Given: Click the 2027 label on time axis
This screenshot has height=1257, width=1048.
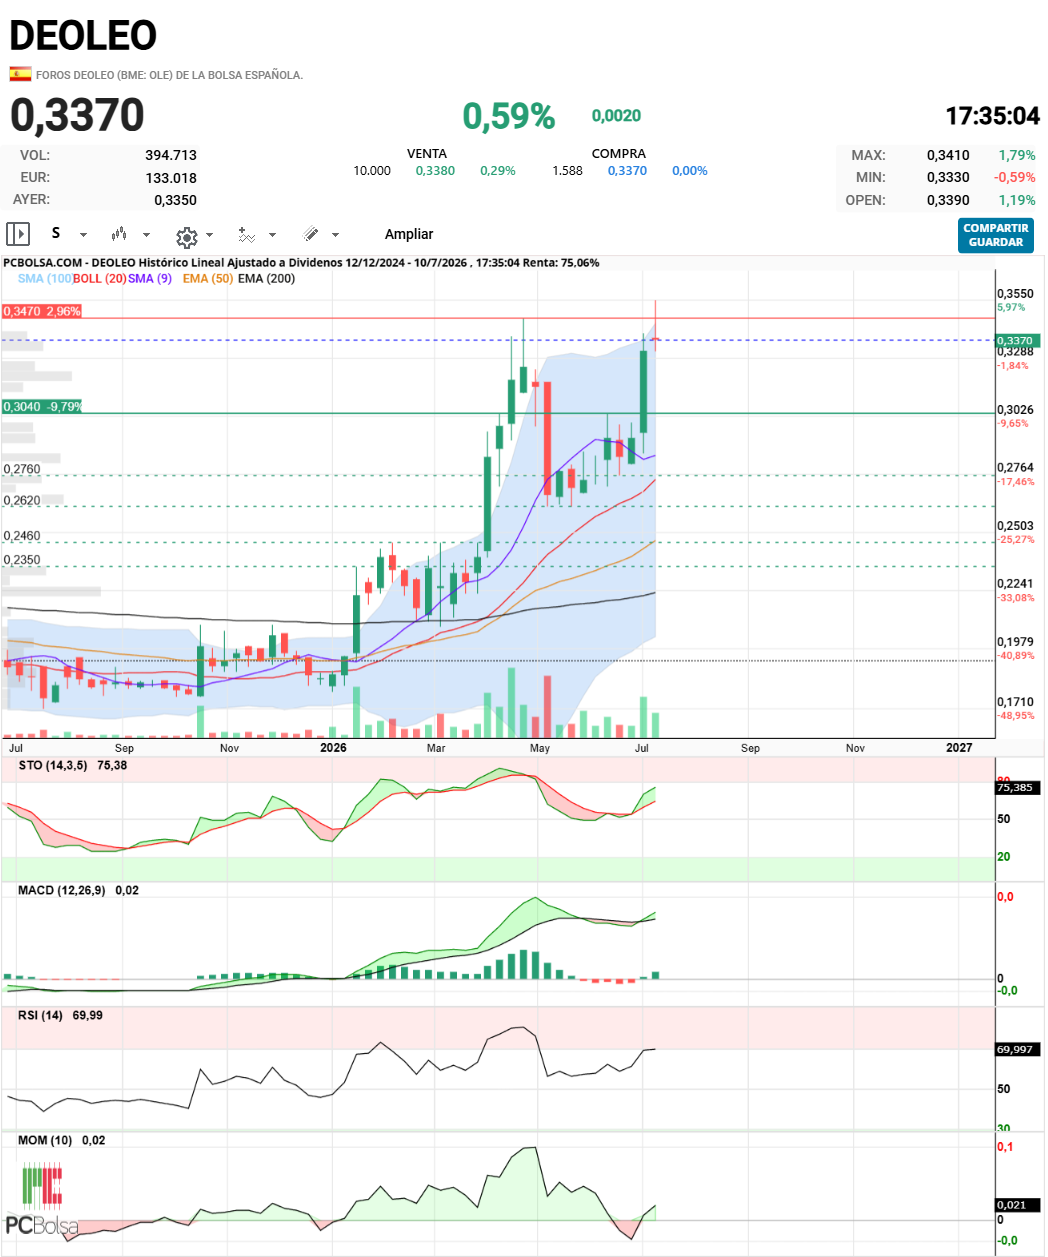Looking at the screenshot, I should point(959,748).
